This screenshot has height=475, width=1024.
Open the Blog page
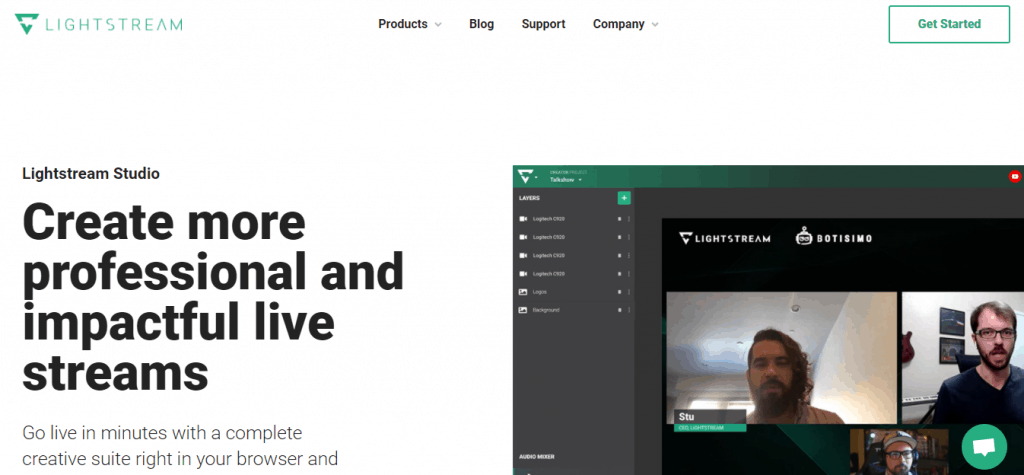(481, 24)
